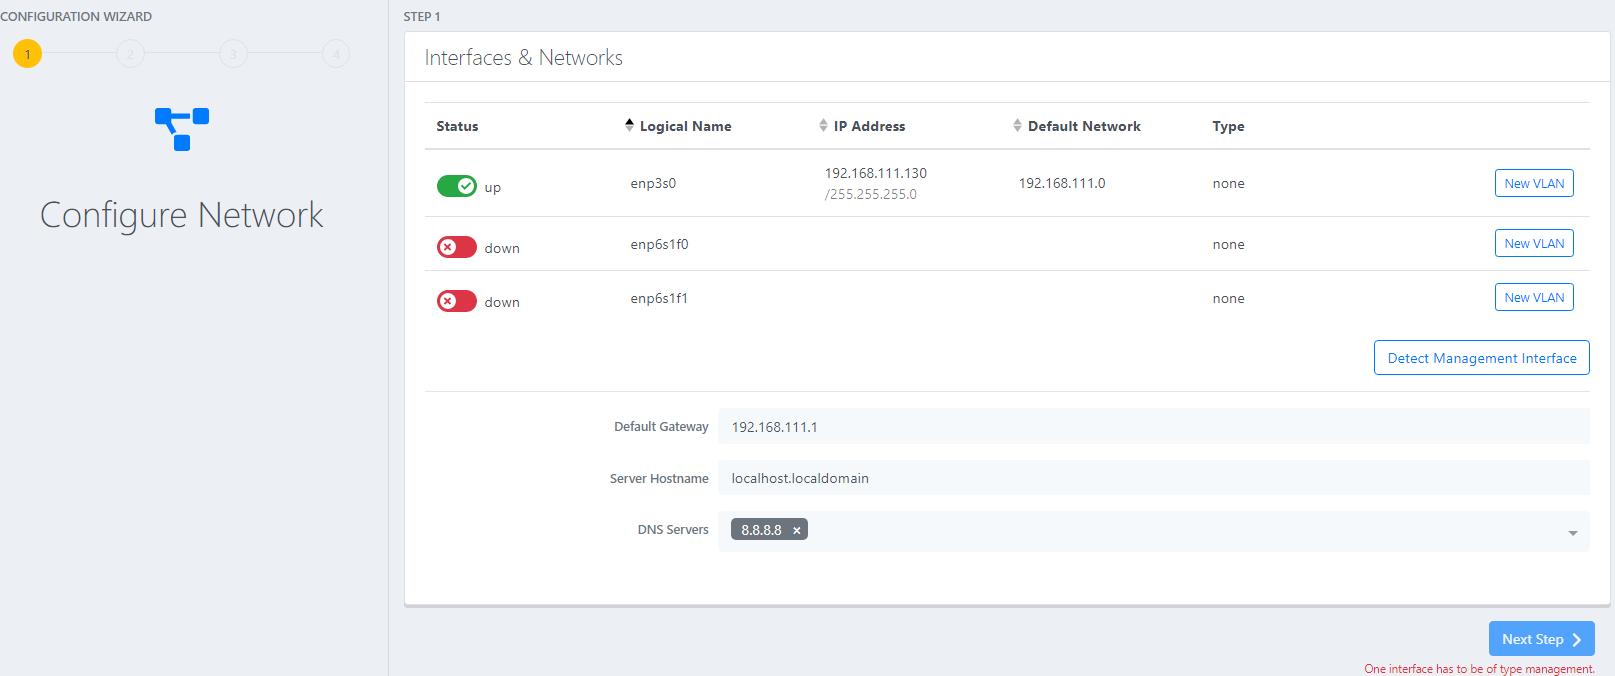The width and height of the screenshot is (1615, 676).
Task: Go to wizard step 3 circle
Action: point(233,54)
